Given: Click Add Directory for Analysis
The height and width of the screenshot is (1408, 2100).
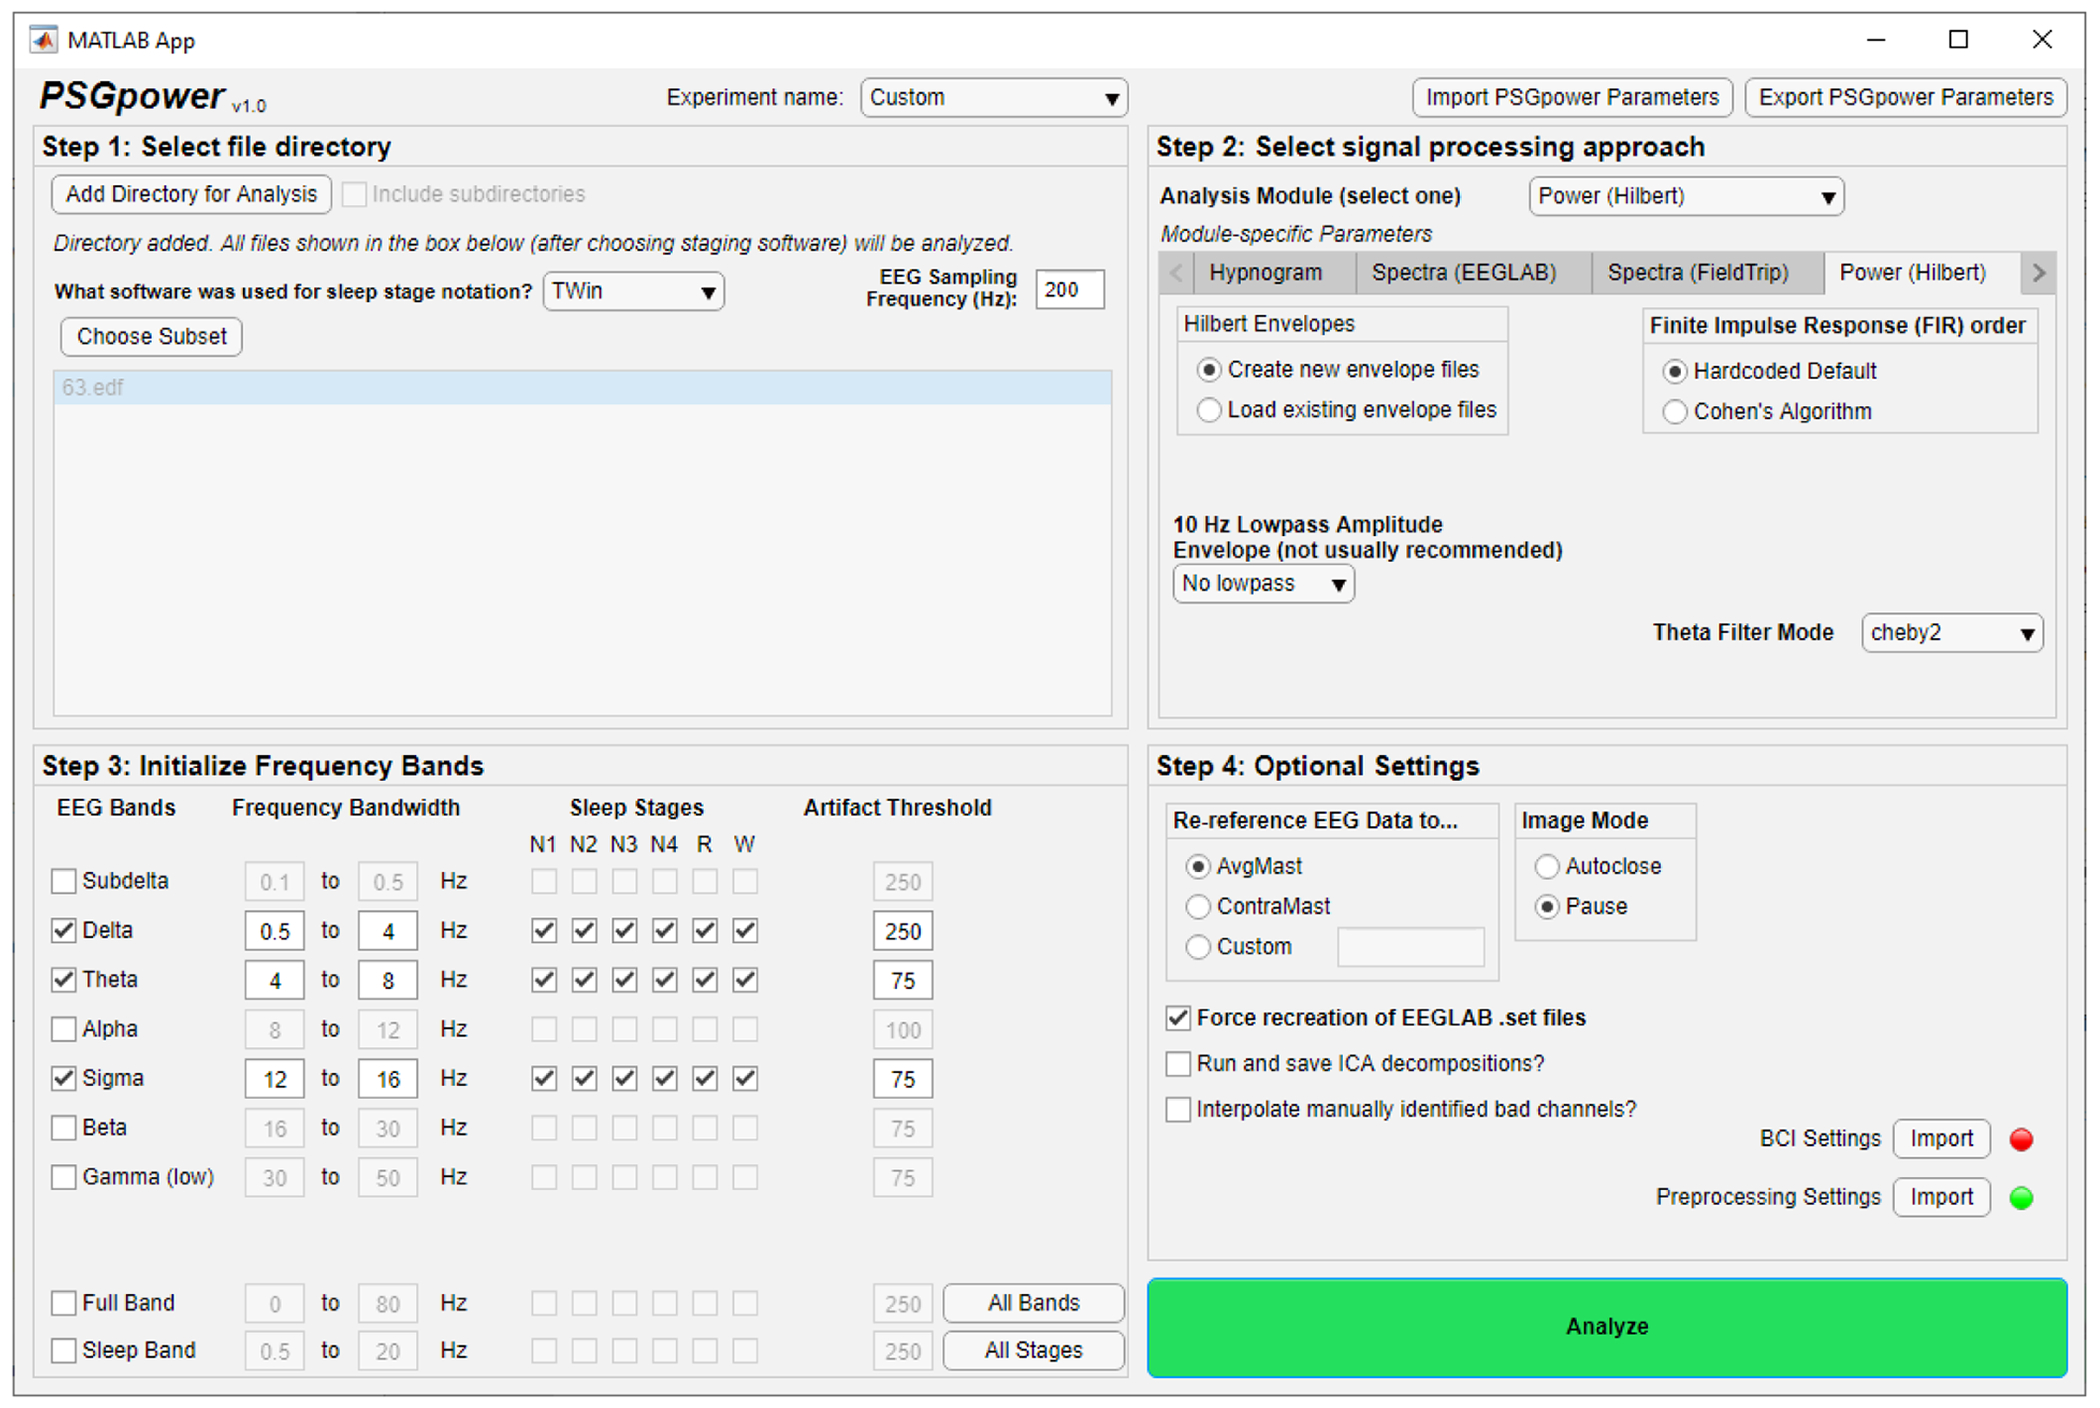Looking at the screenshot, I should point(191,194).
